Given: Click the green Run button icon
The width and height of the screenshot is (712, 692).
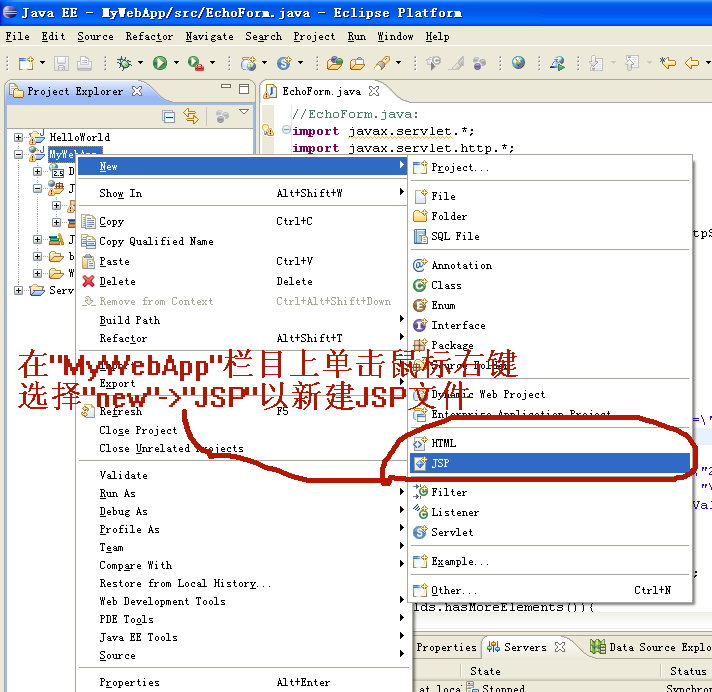Looking at the screenshot, I should pos(160,63).
